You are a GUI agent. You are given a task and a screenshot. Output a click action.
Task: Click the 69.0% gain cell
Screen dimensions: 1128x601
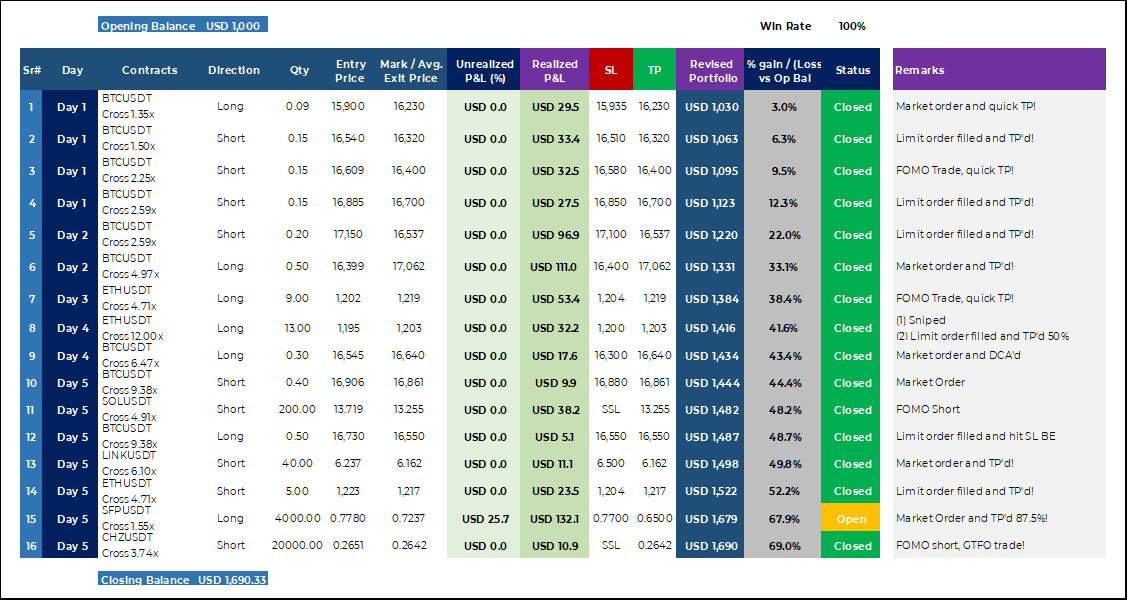[x=783, y=546]
